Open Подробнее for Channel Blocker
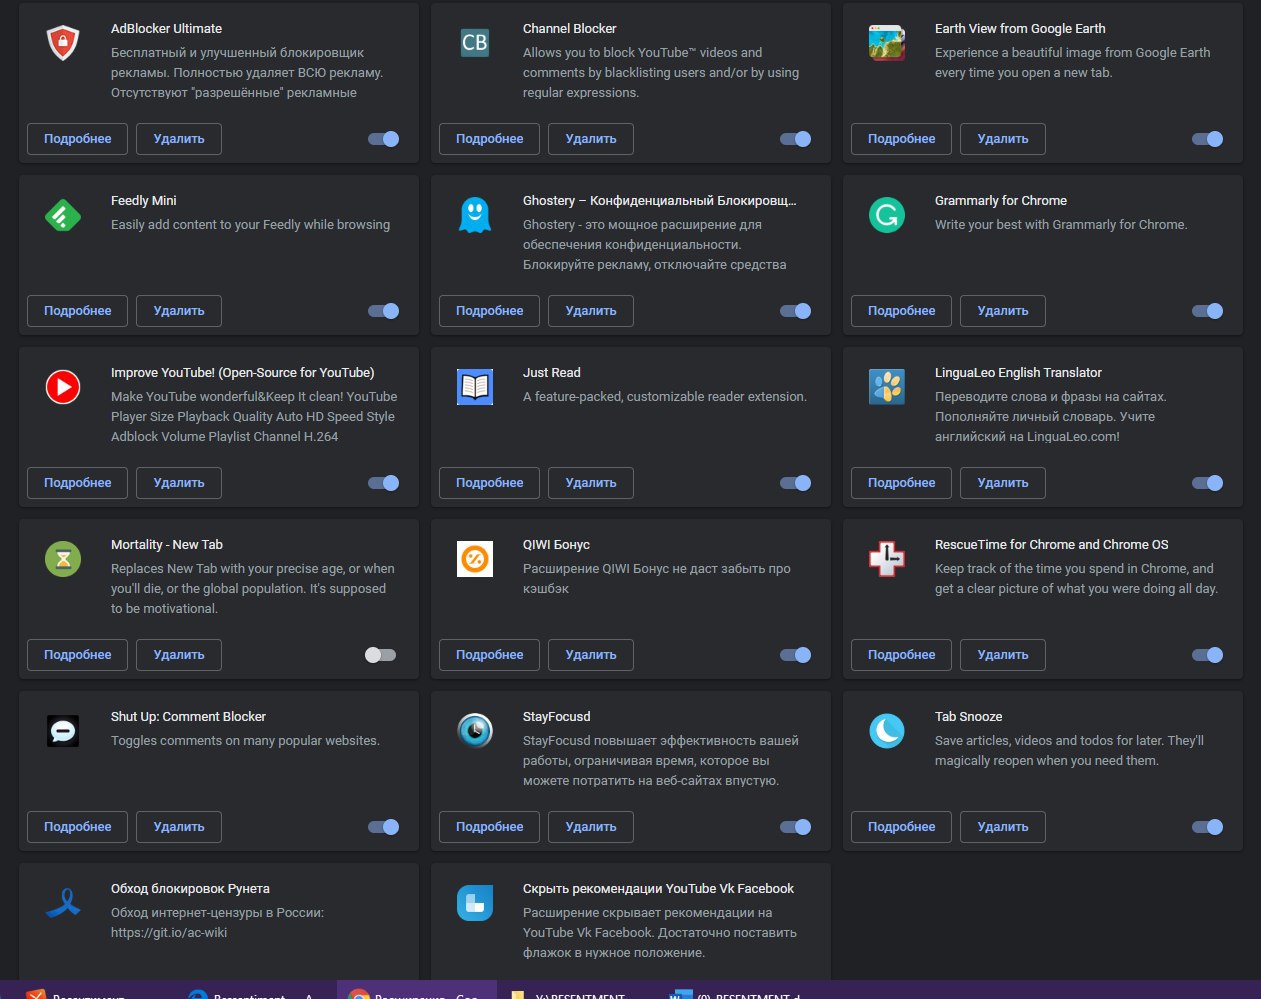This screenshot has width=1261, height=999. click(x=490, y=139)
